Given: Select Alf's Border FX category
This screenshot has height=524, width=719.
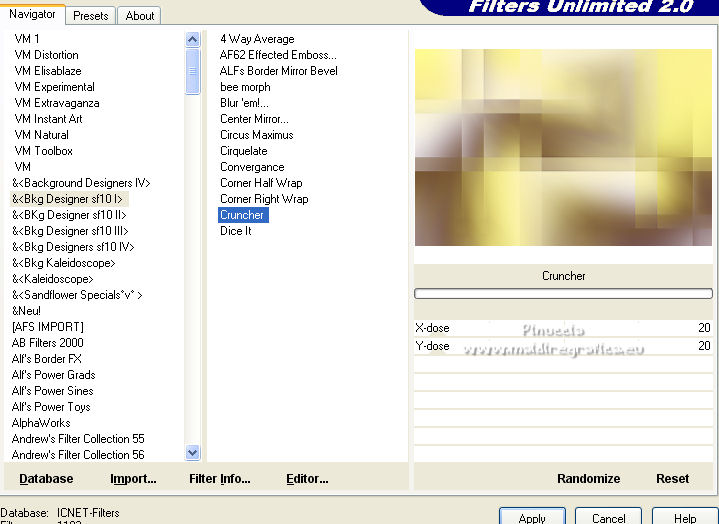Looking at the screenshot, I should 46,359.
